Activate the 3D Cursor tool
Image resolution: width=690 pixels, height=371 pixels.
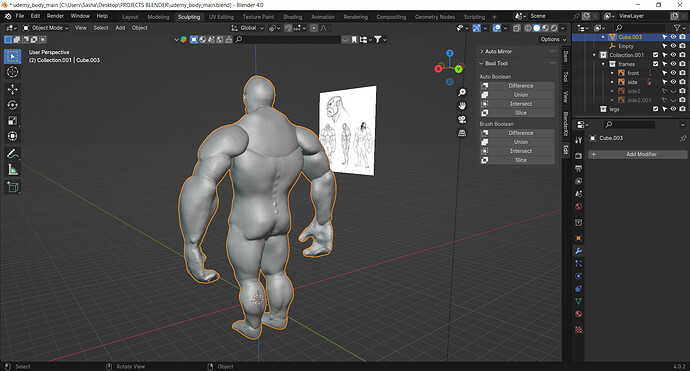pyautogui.click(x=12, y=72)
